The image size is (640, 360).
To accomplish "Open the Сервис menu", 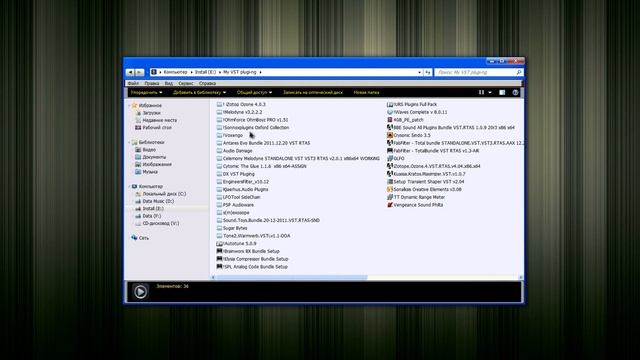I will tap(186, 83).
